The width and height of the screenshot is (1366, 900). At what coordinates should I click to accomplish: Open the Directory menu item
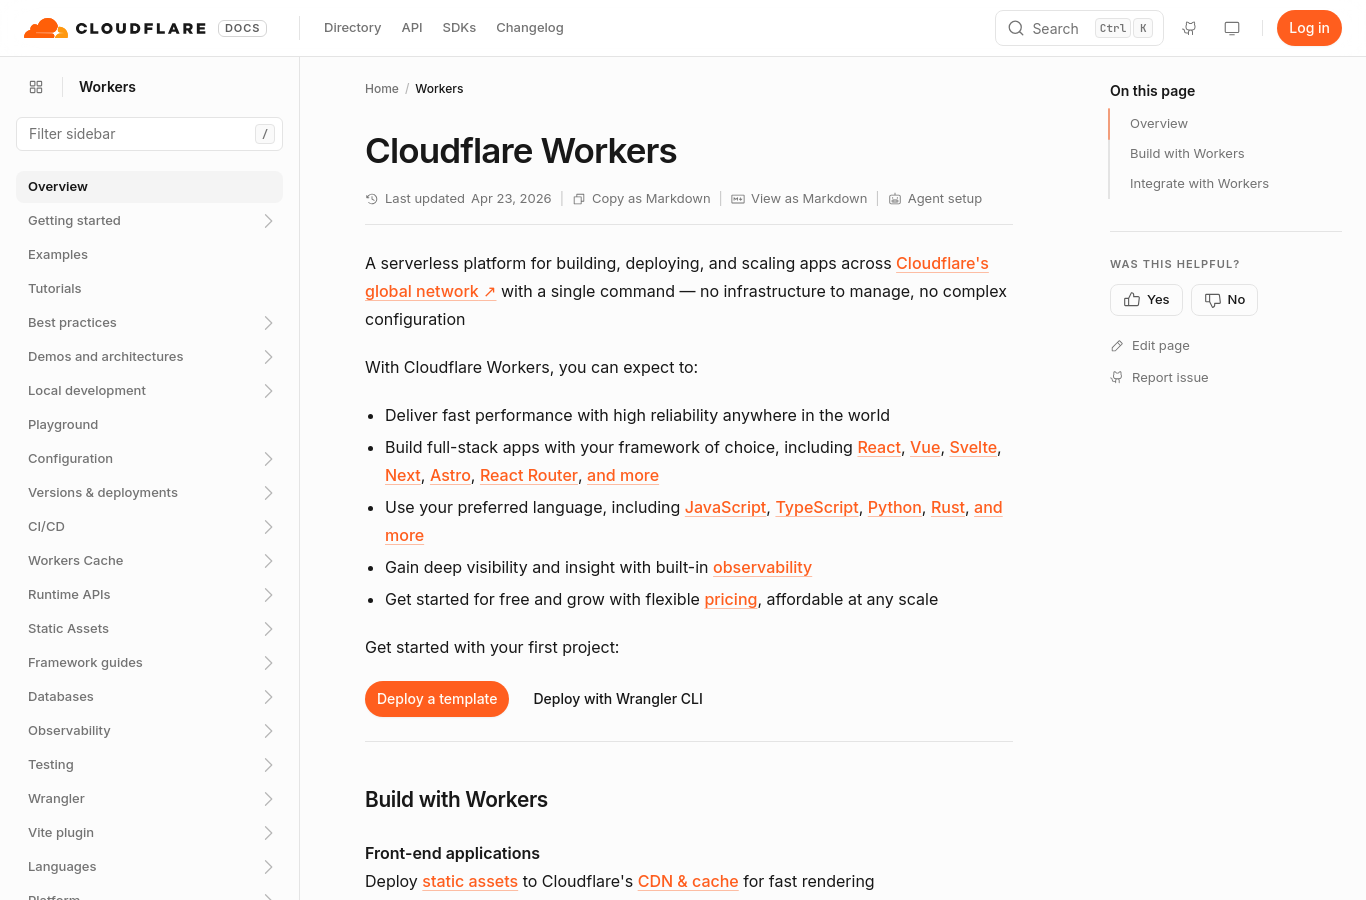pyautogui.click(x=352, y=28)
